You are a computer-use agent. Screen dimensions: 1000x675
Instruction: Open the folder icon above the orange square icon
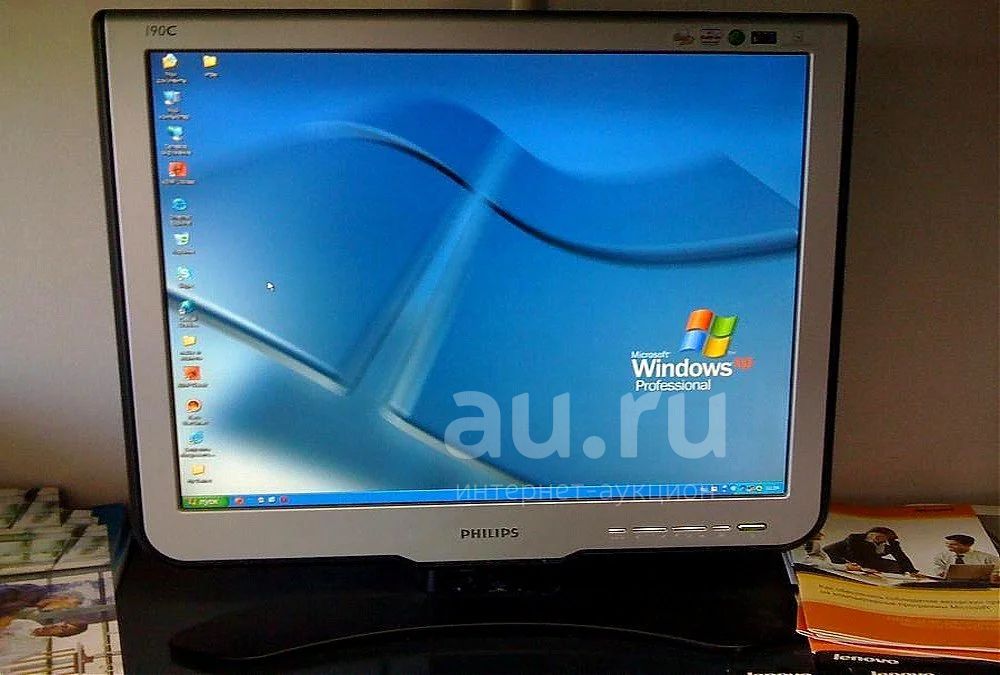189,341
